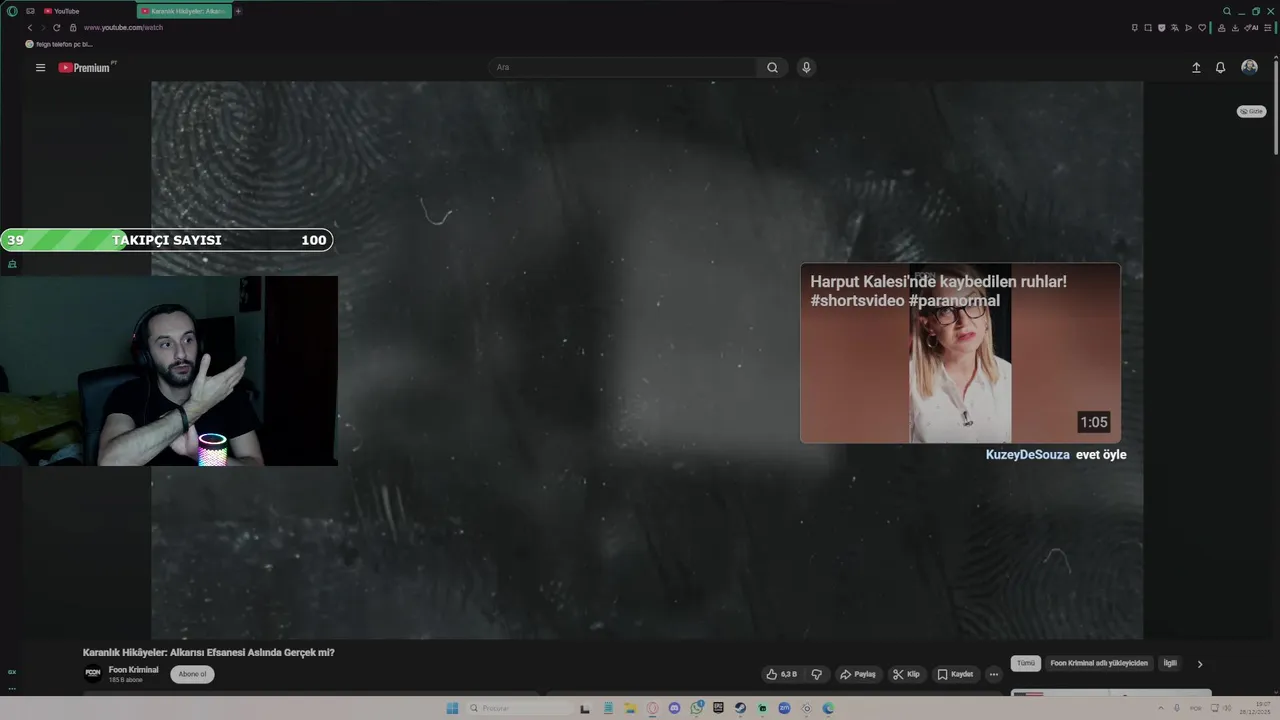Screen dimensions: 1280x720
Task: Open the ad blocker shield icon
Action: point(1161,27)
